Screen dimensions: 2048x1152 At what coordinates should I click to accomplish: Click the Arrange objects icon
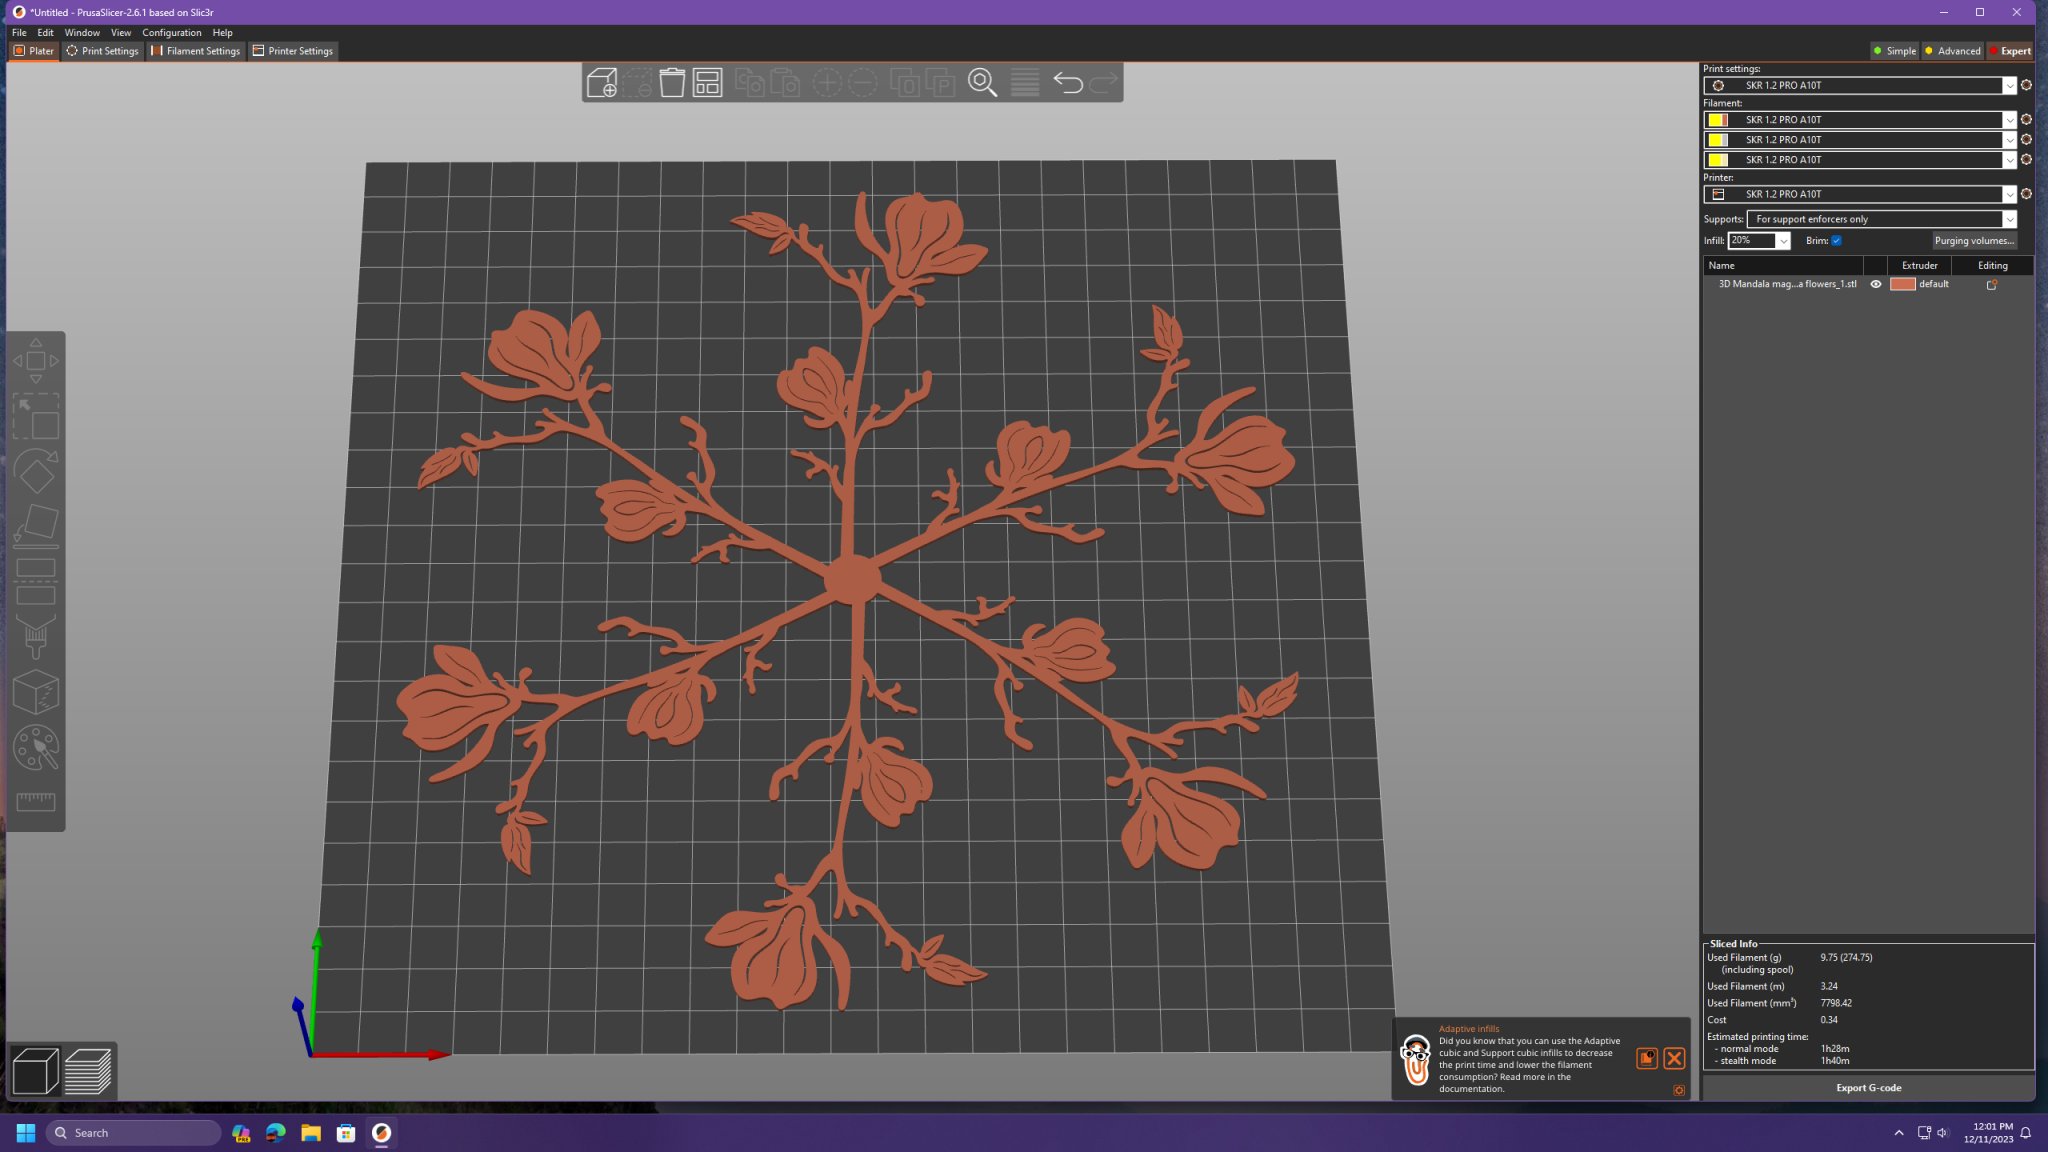tap(707, 83)
